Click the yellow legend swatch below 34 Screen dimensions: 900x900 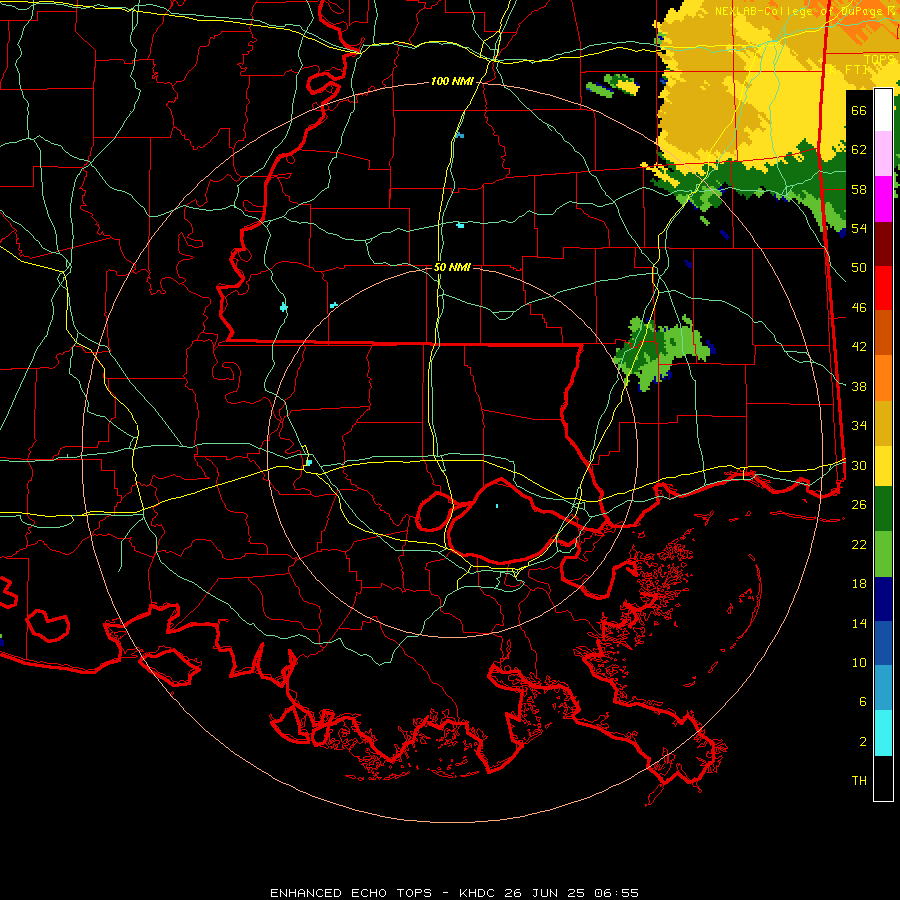(x=883, y=465)
